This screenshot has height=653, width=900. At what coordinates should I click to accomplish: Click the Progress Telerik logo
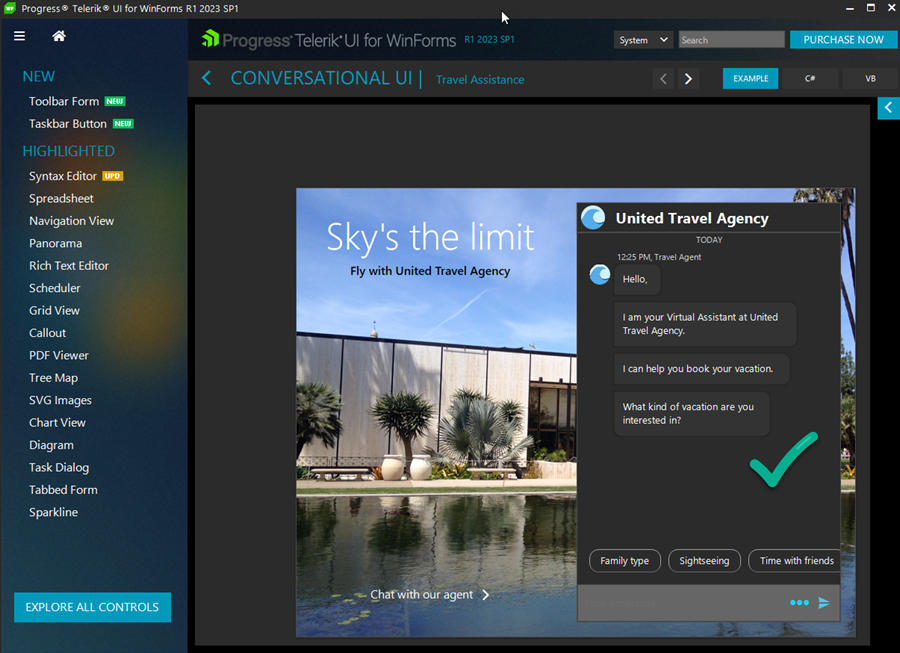[x=329, y=40]
